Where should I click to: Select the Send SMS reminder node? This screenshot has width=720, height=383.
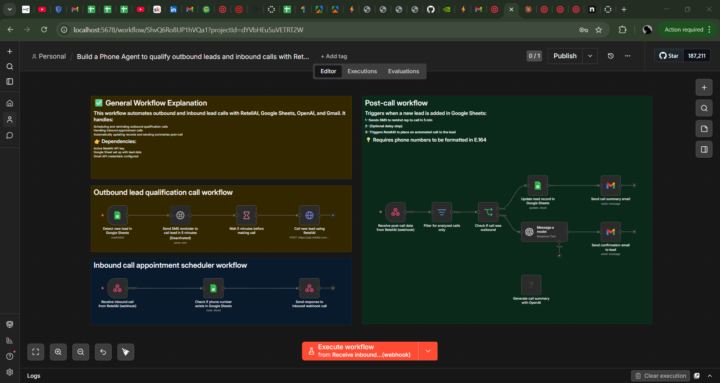coord(180,215)
